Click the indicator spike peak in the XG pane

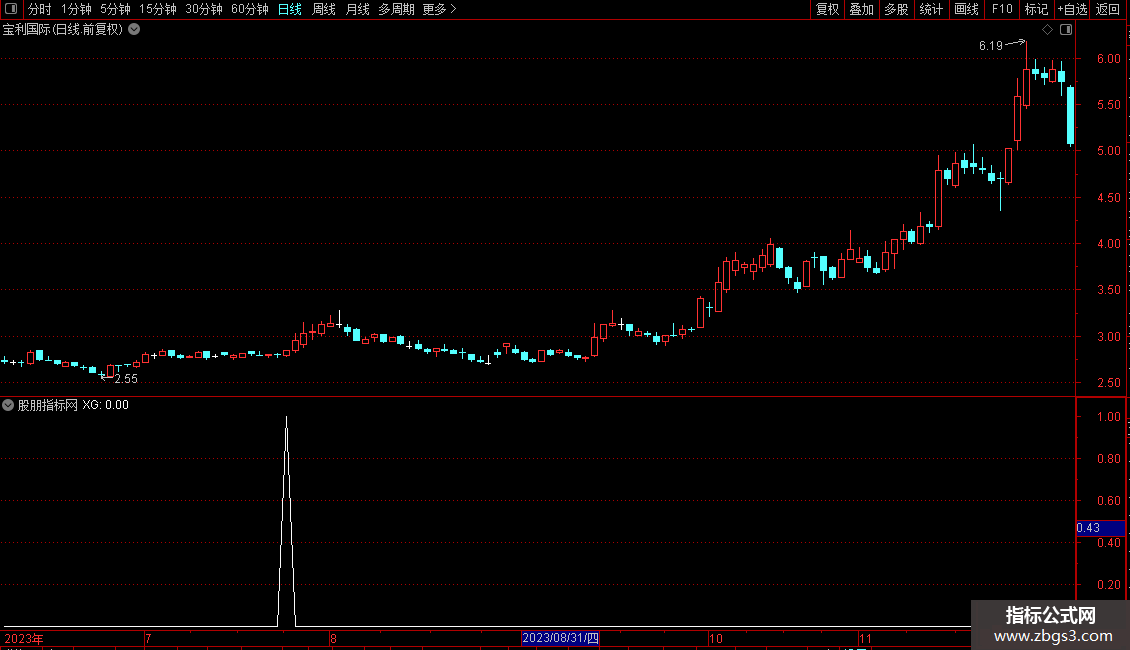(286, 418)
